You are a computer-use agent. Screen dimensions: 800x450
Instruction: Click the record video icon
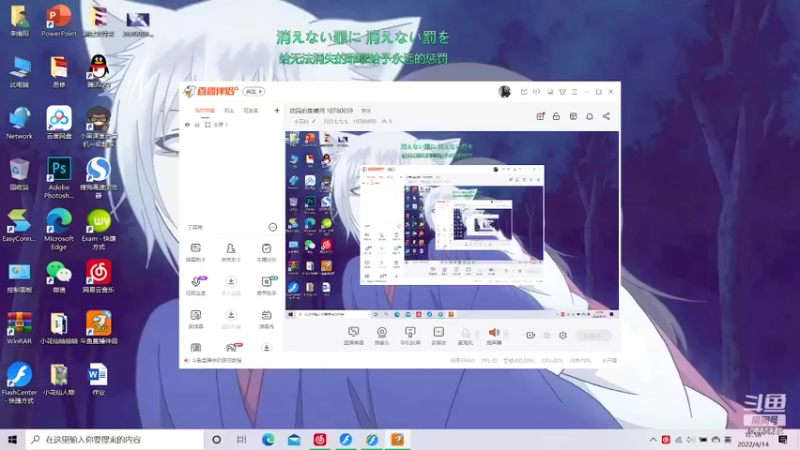point(531,335)
